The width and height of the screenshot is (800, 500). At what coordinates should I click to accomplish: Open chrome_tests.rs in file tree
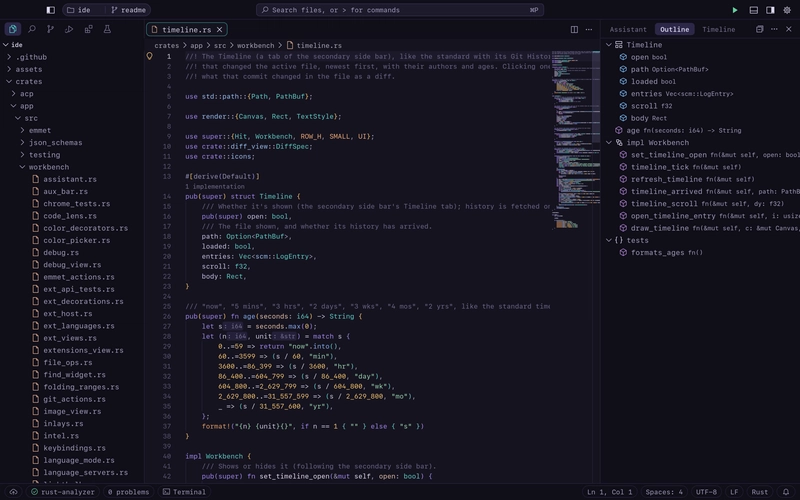pyautogui.click(x=72, y=204)
